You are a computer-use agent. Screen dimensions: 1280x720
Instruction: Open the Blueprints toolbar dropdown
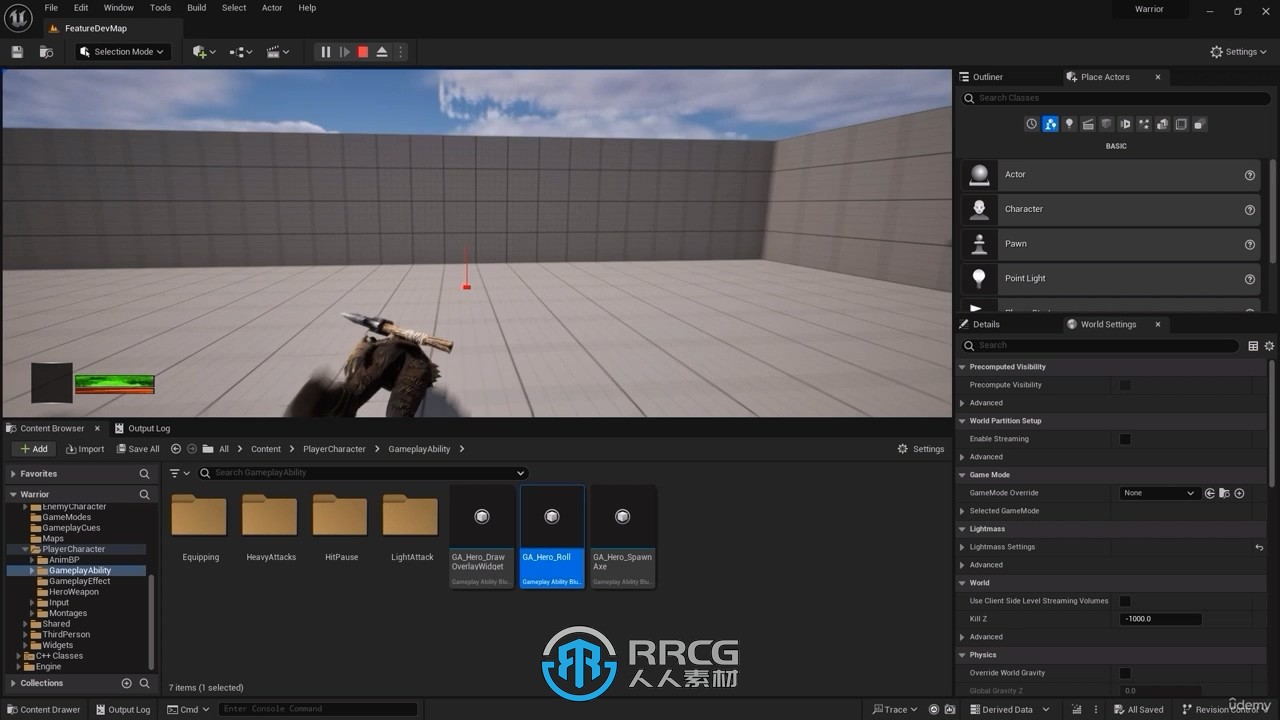241,52
